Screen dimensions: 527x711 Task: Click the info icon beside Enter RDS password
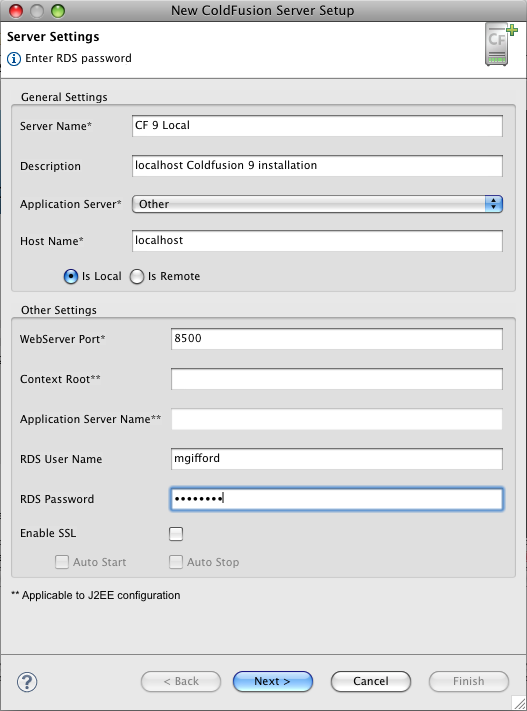tap(14, 58)
